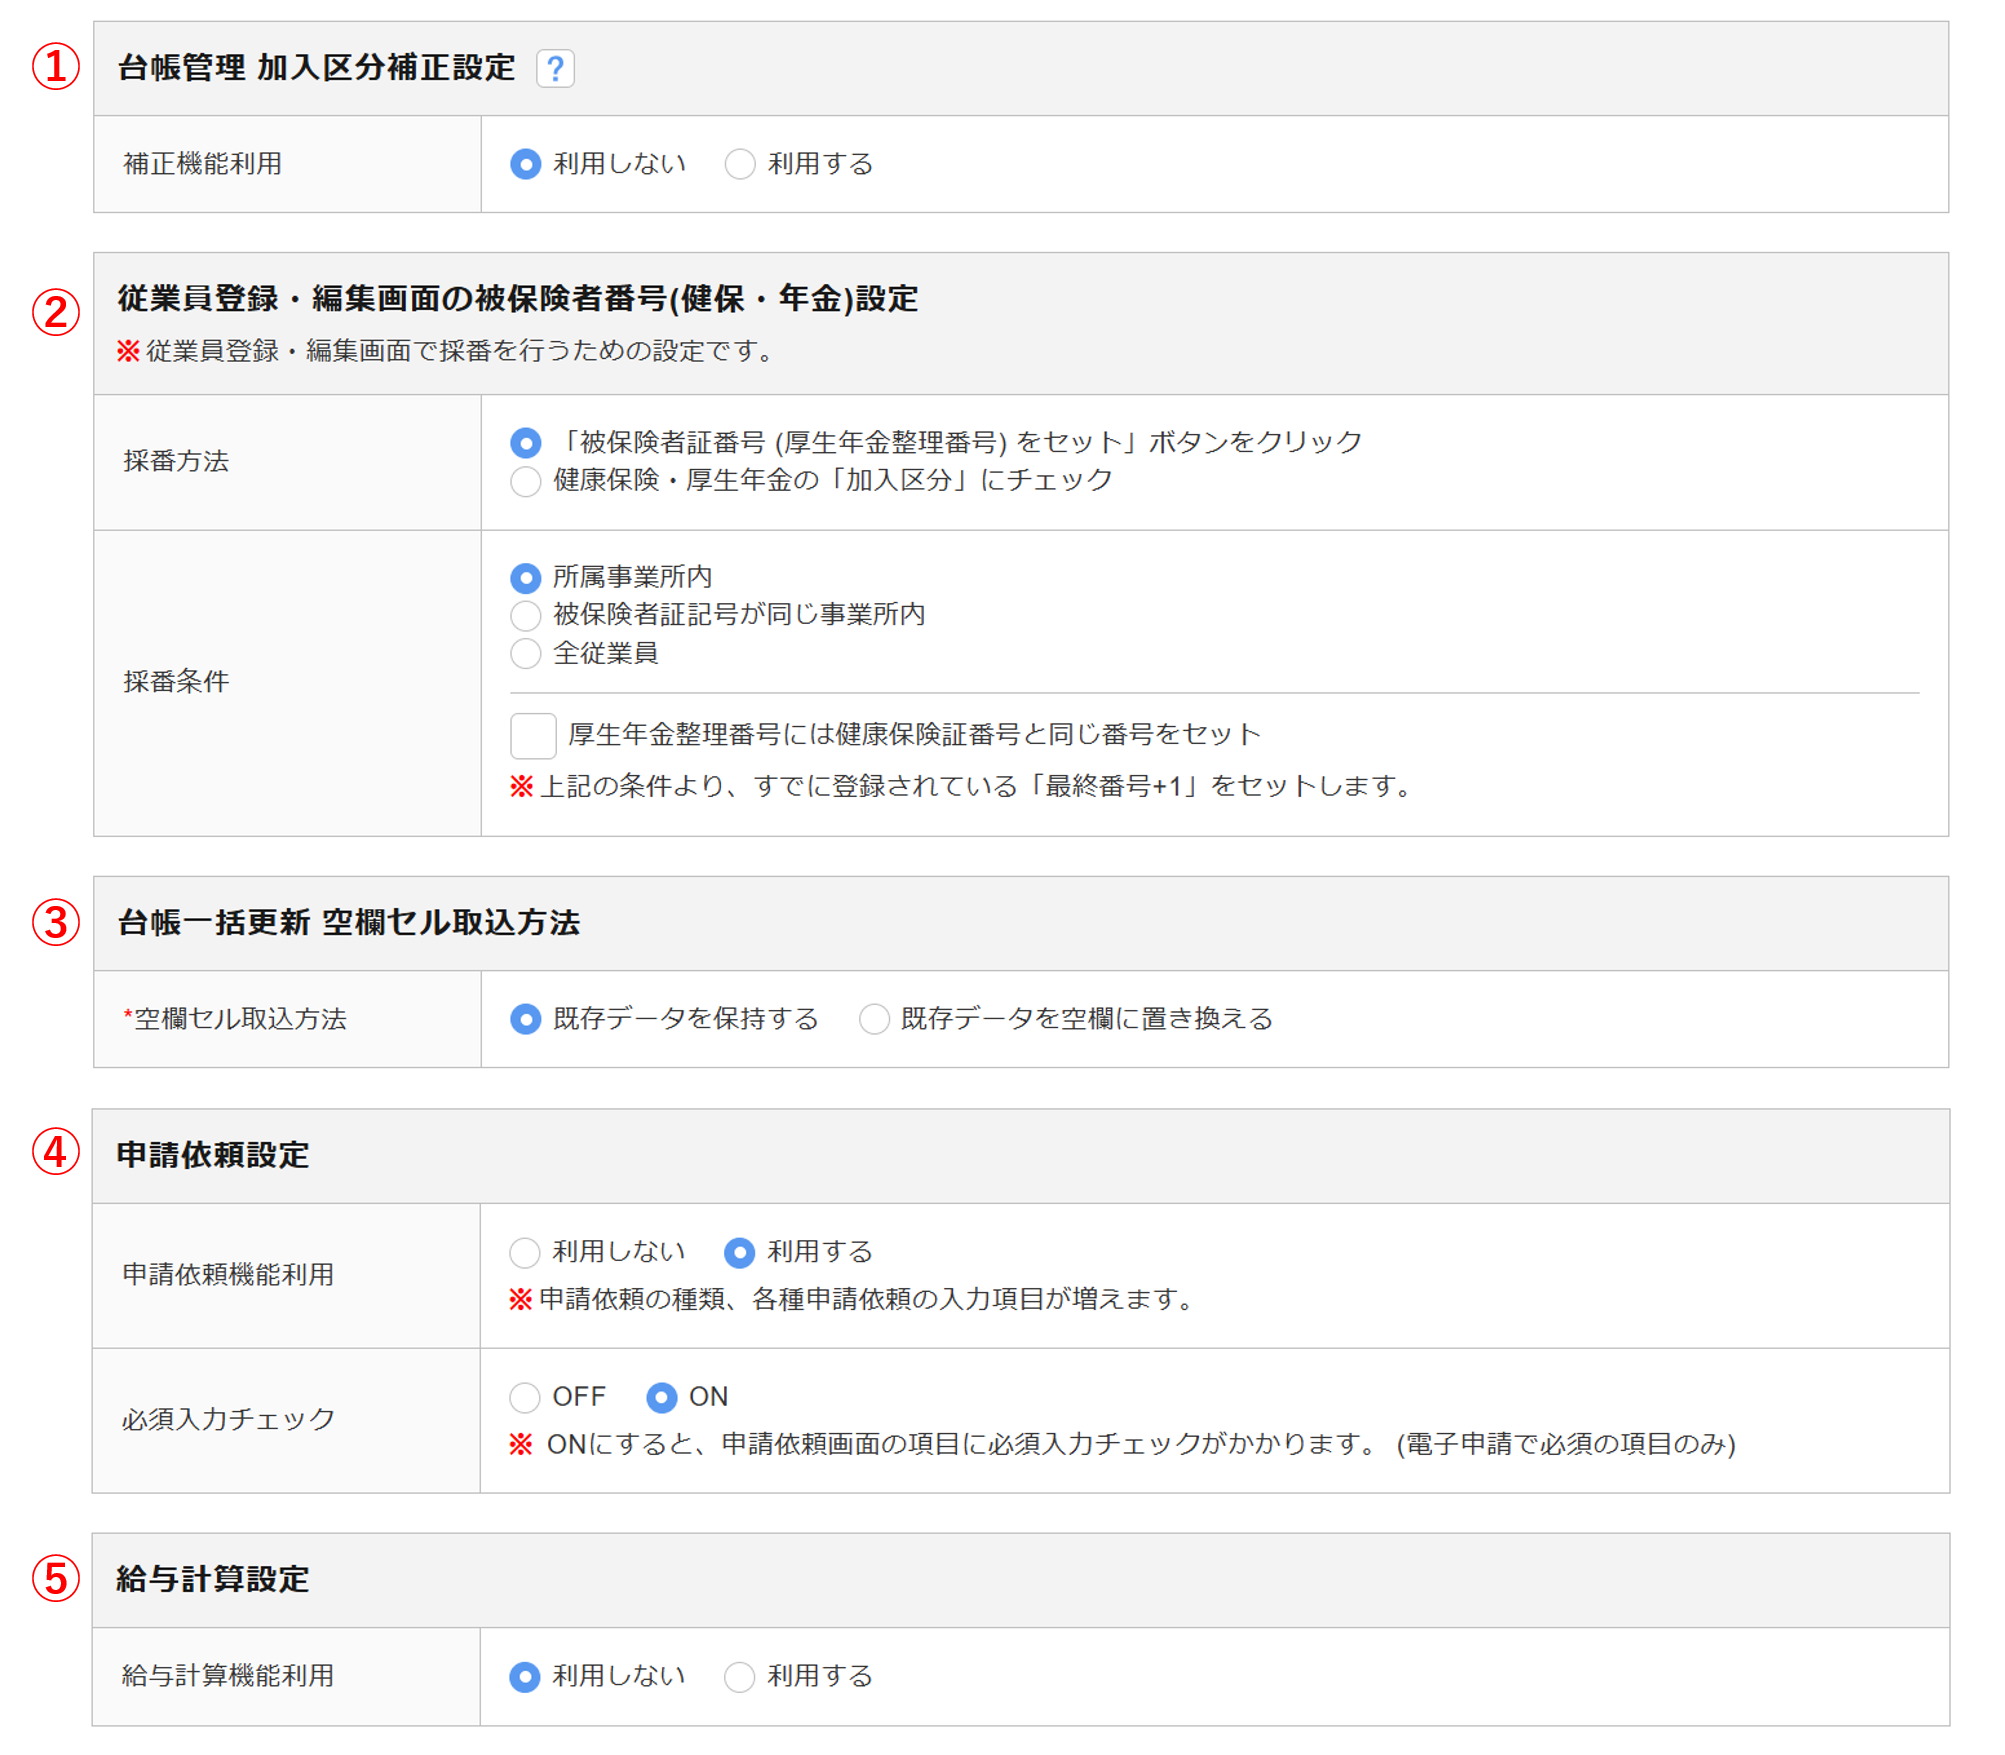Click the 給与計算設定 section header
The height and width of the screenshot is (1755, 2005).
[213, 1580]
